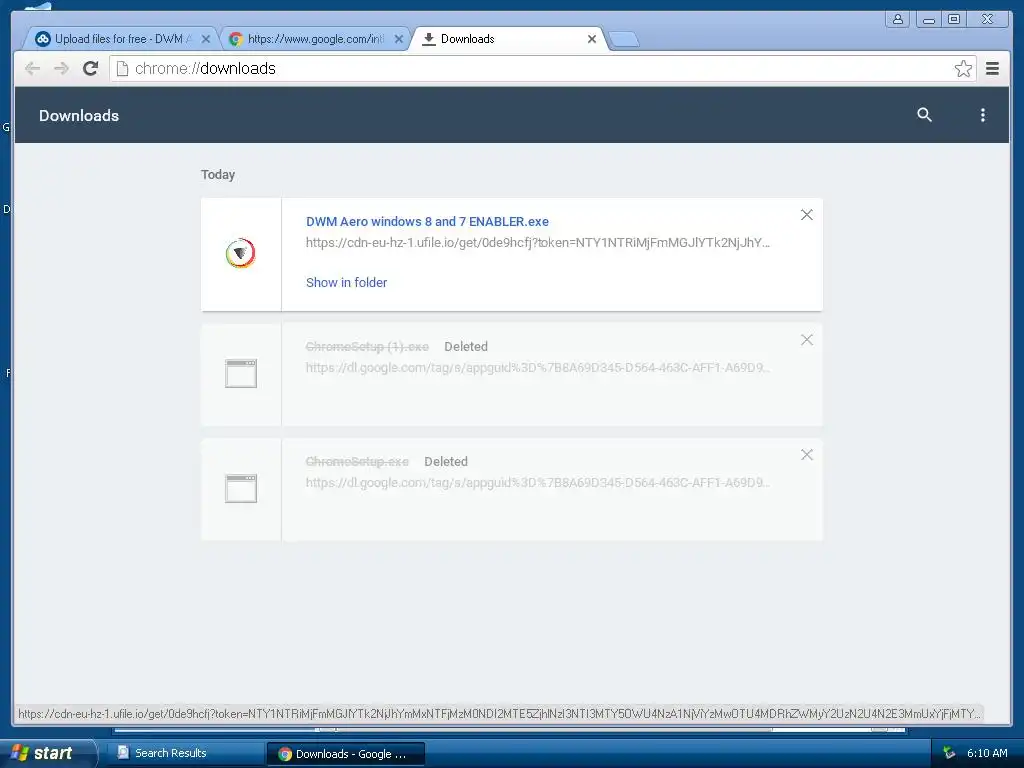
Task: Click Deleted label beside ChromeSetup (1).exe
Action: [x=466, y=347]
